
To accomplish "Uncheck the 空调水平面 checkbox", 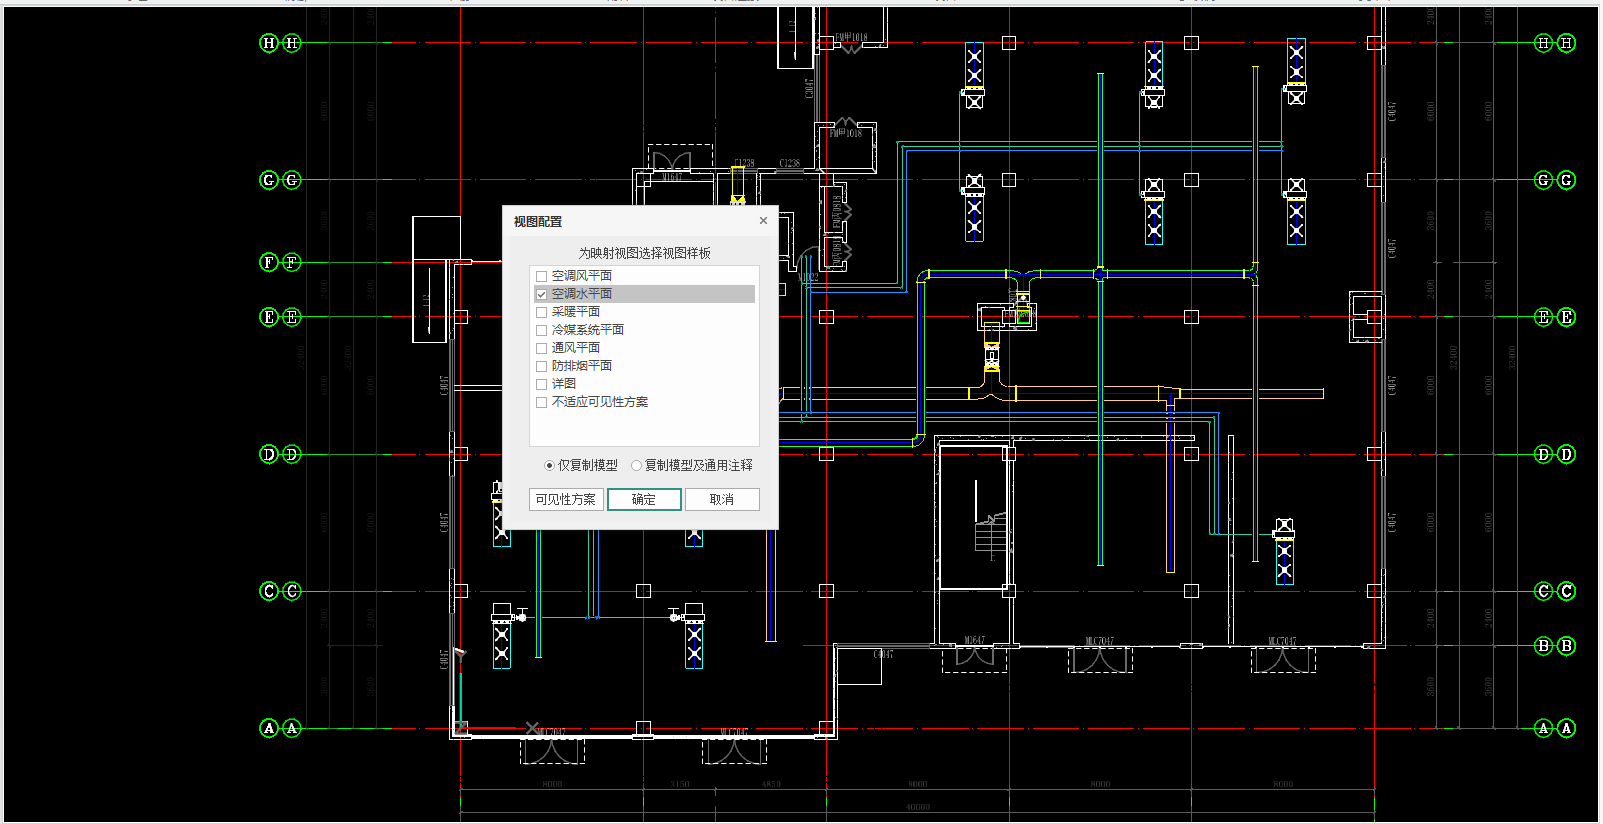I will click(541, 294).
